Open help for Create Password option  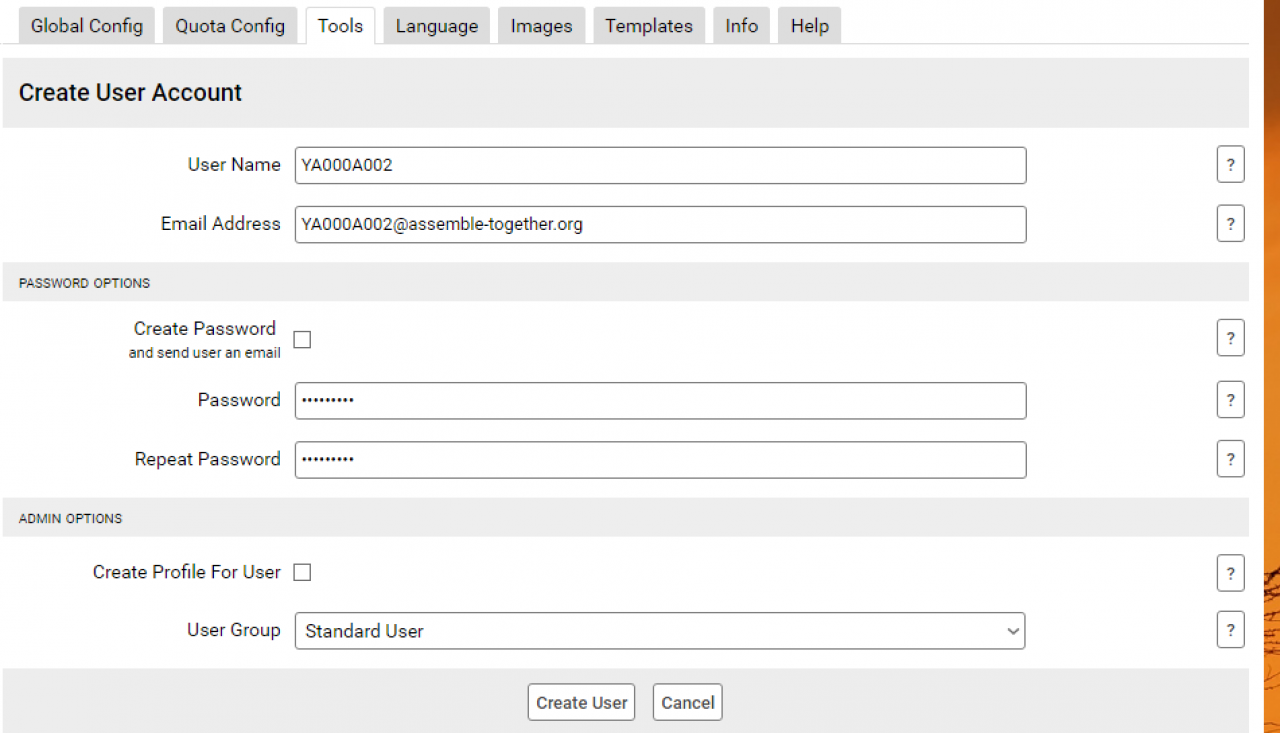coord(1230,338)
